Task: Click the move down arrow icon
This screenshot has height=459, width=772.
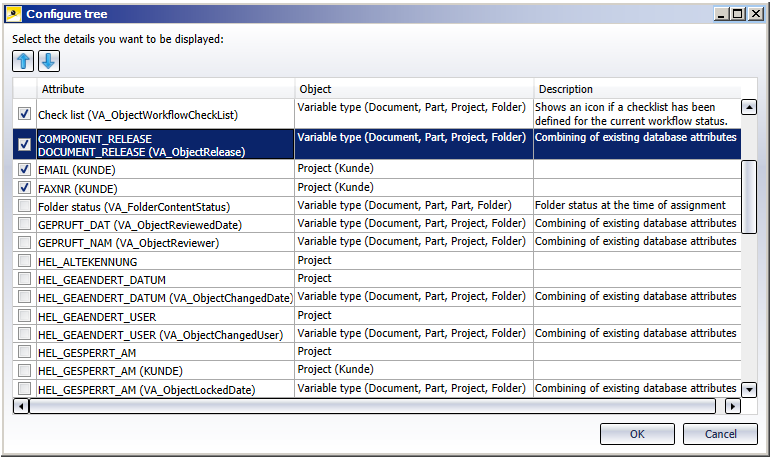Action: [49, 61]
